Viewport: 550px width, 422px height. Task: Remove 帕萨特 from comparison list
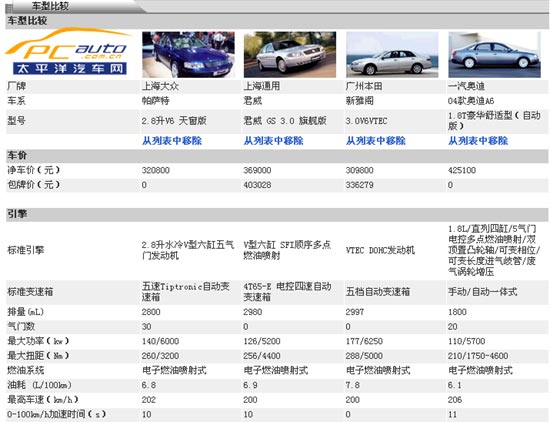tap(172, 141)
